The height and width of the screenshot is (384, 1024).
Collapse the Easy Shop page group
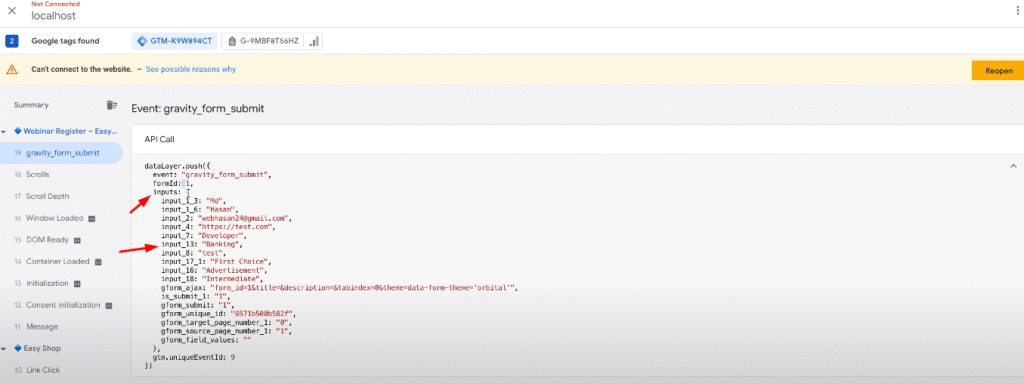(4, 349)
